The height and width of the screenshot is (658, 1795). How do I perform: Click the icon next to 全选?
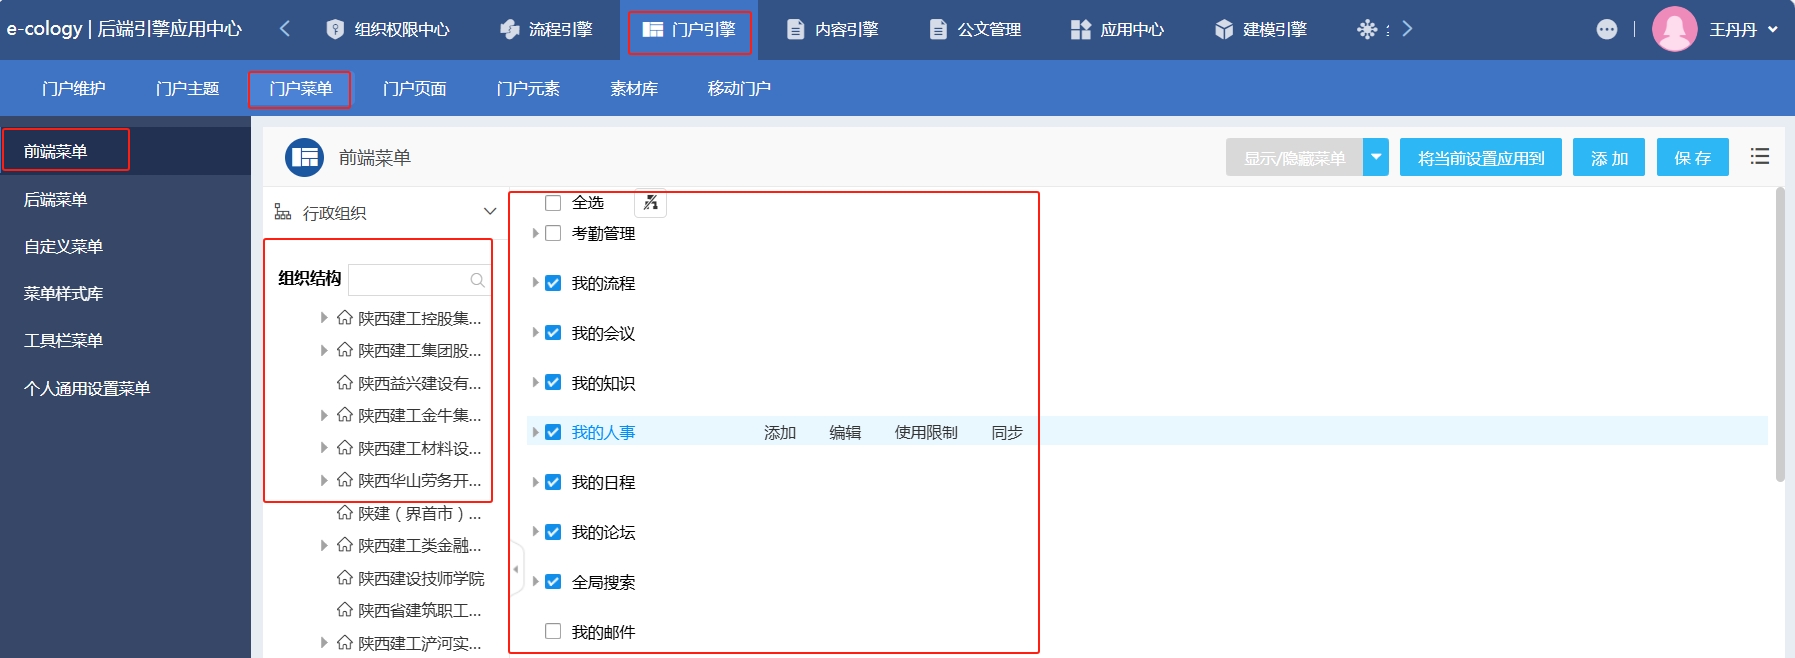click(651, 203)
